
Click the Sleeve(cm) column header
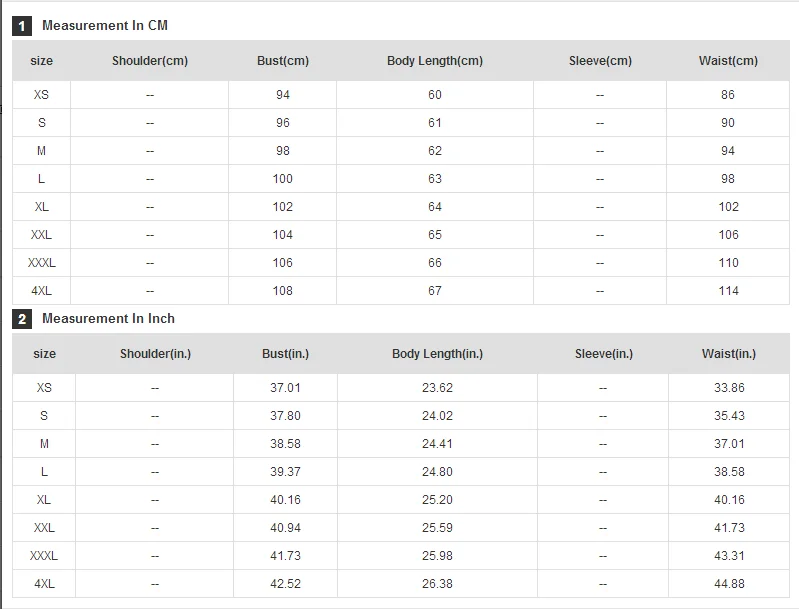600,61
